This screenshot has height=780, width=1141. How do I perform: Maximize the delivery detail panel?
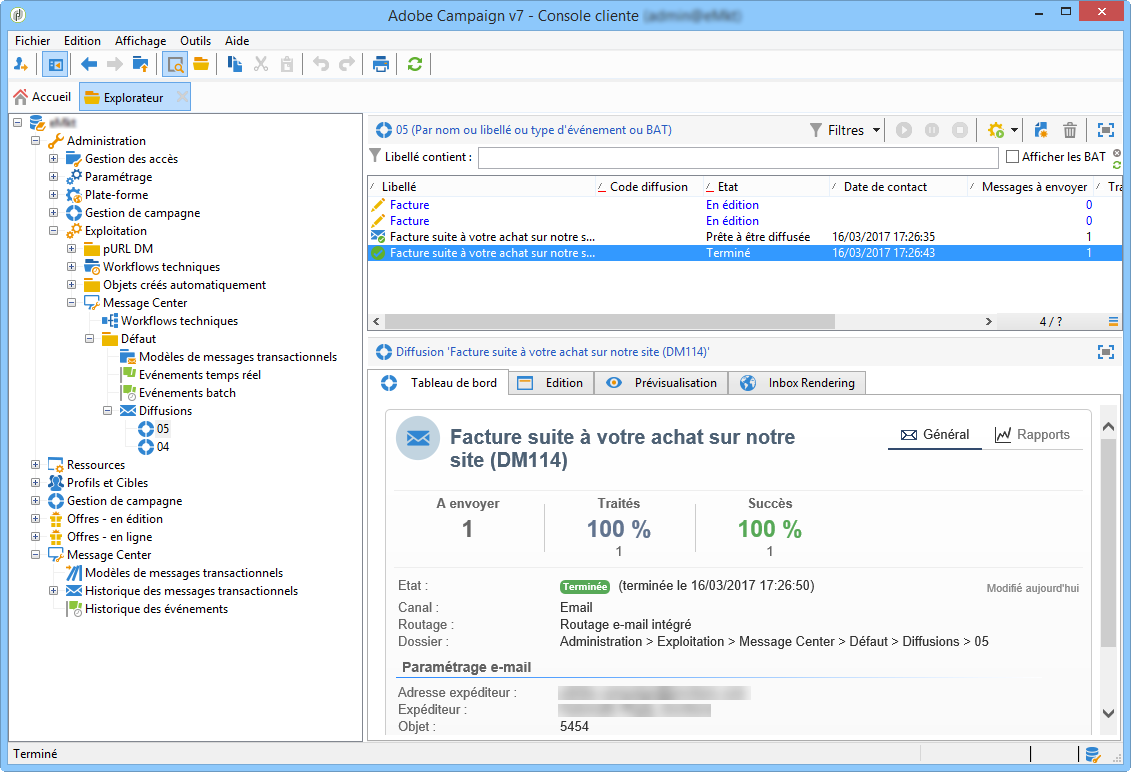(1105, 352)
